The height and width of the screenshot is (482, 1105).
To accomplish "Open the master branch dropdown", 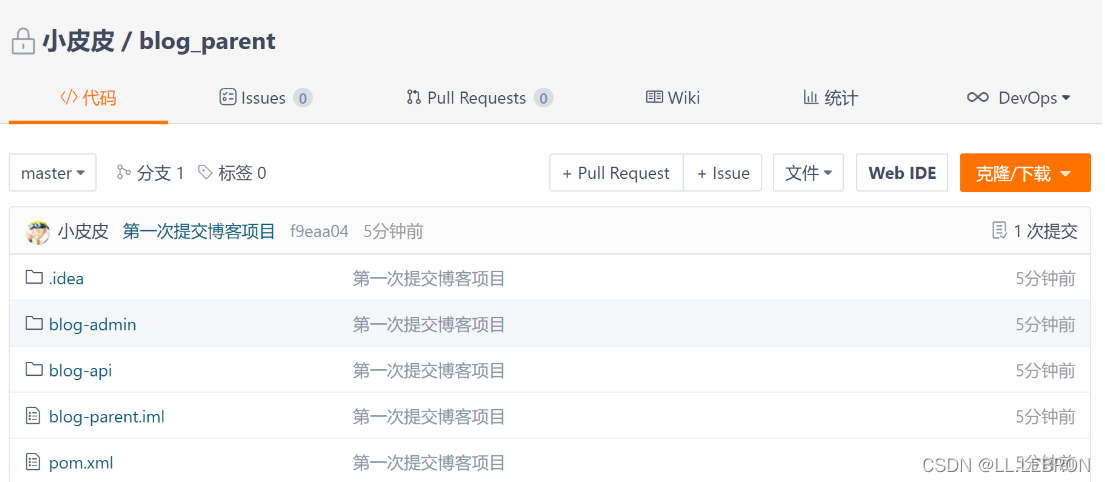I will pos(53,173).
